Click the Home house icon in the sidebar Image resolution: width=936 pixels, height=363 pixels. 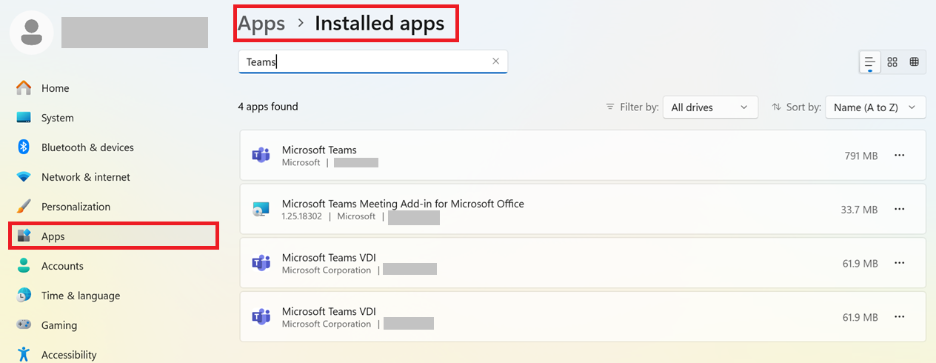click(x=24, y=88)
